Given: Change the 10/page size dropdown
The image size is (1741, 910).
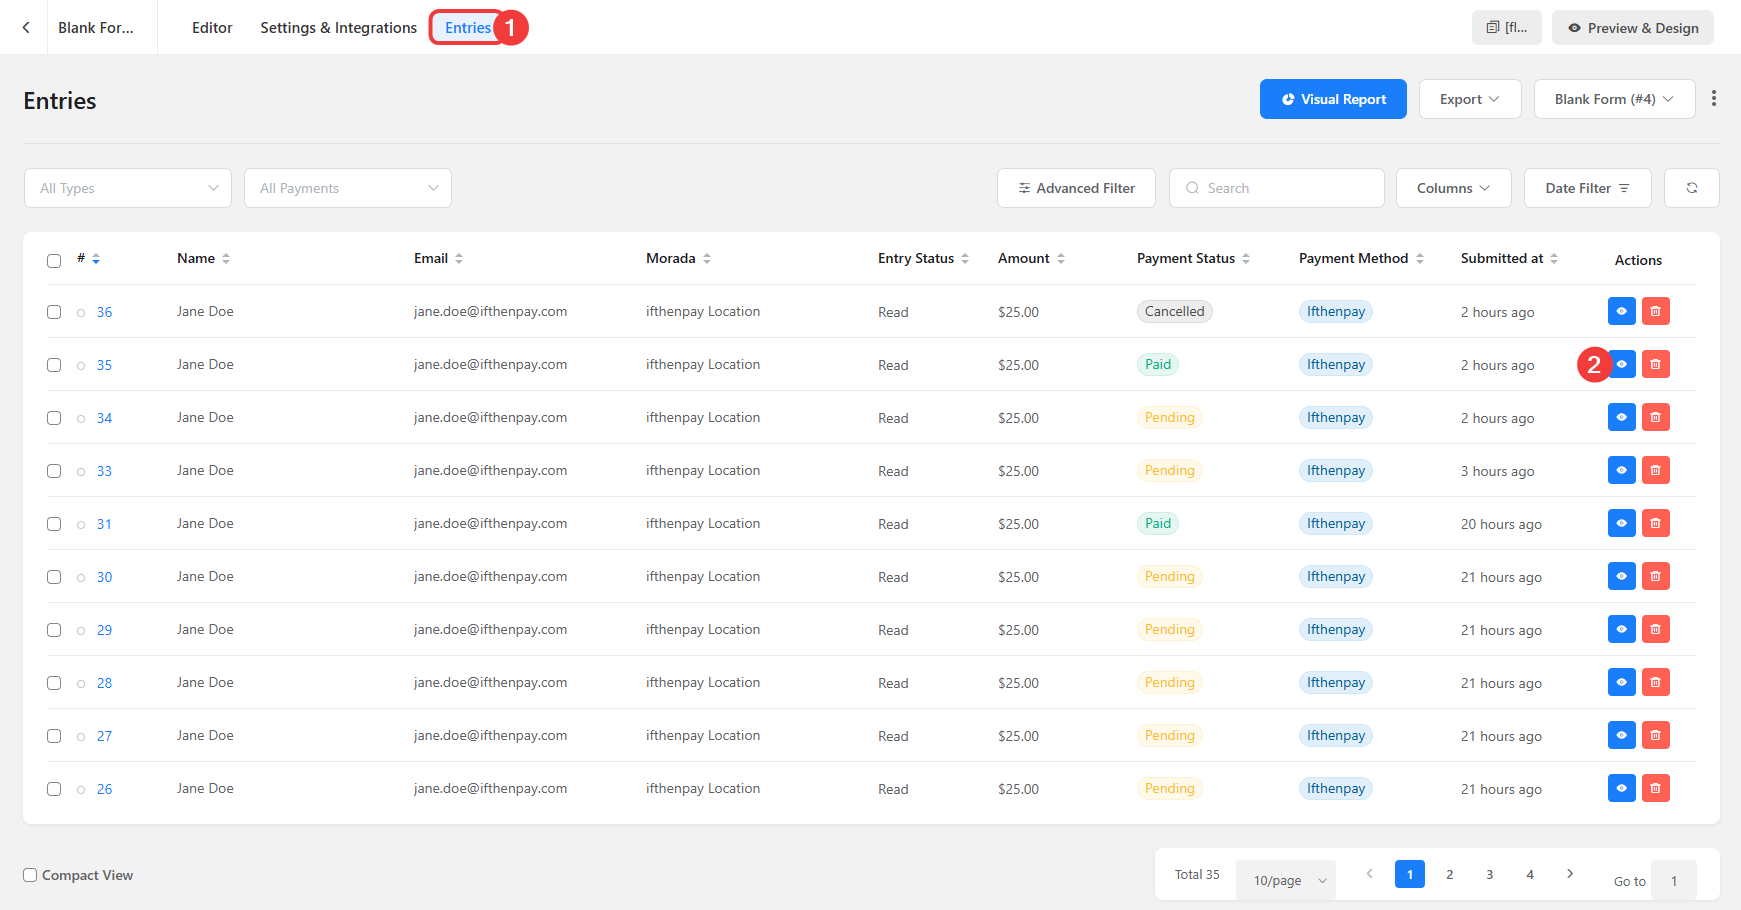Looking at the screenshot, I should (x=1285, y=880).
